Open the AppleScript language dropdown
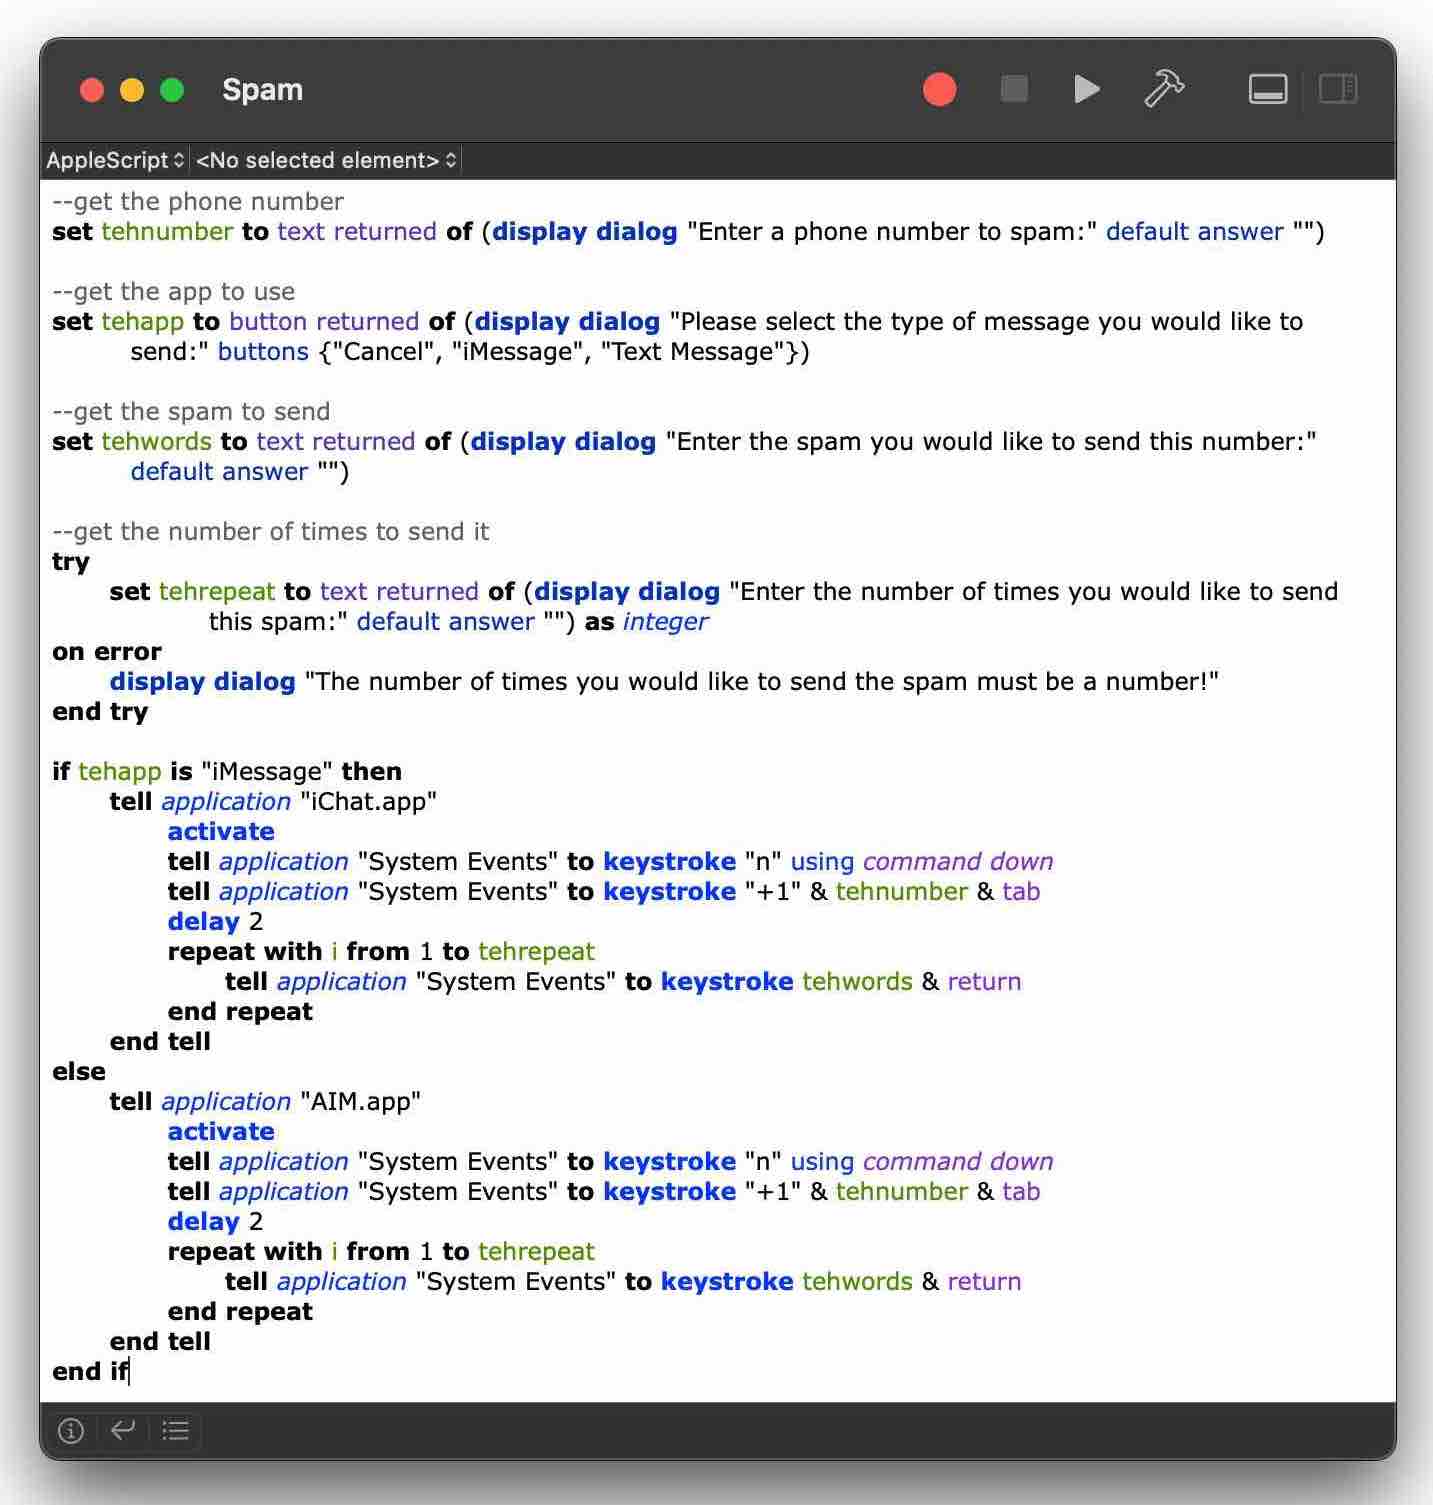This screenshot has width=1433, height=1505. tap(115, 160)
